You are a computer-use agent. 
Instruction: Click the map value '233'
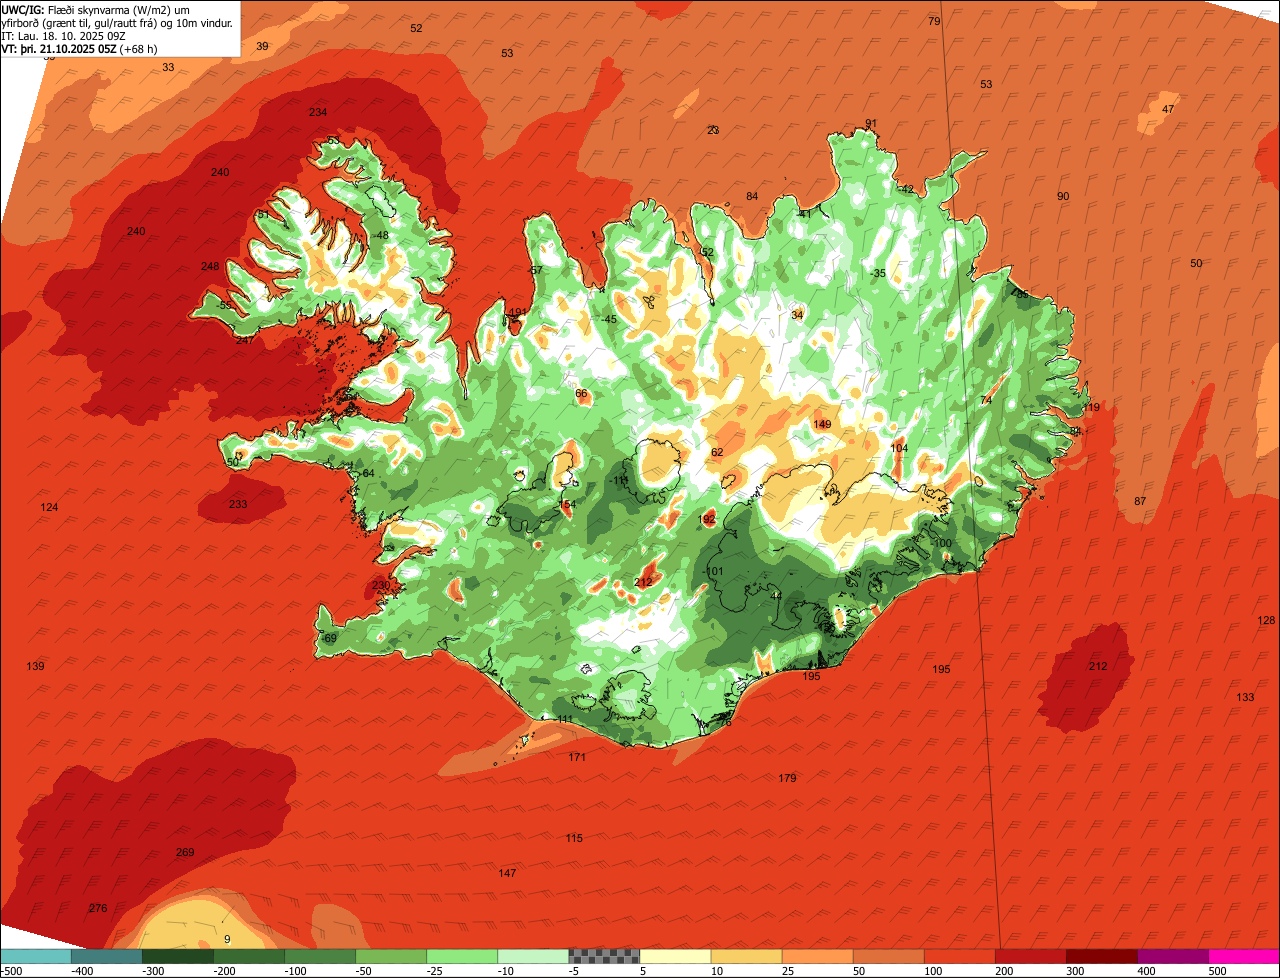[238, 504]
